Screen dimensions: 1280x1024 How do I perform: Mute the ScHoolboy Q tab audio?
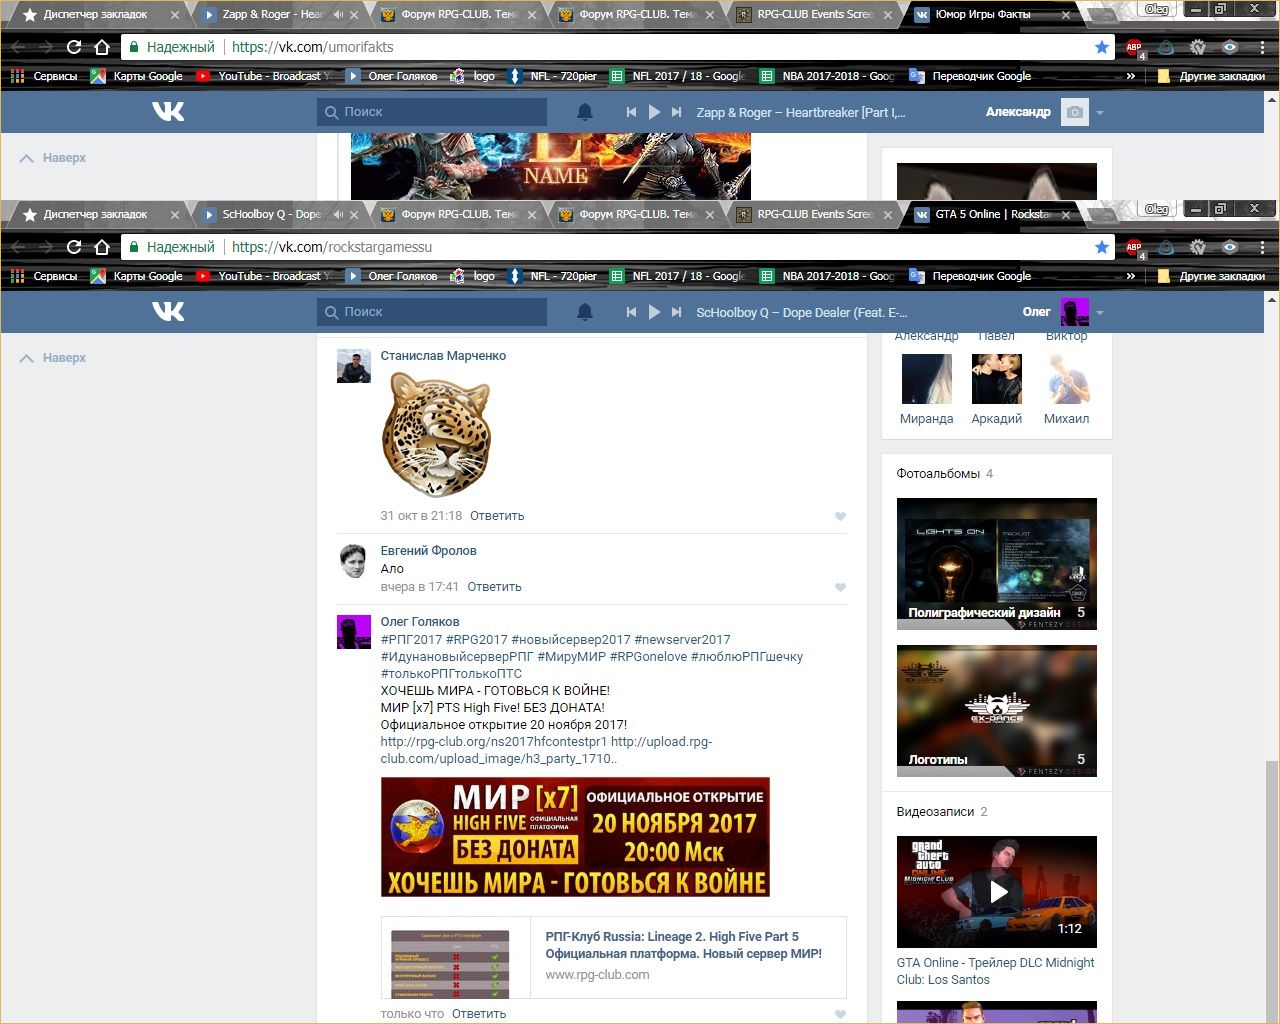(x=338, y=214)
